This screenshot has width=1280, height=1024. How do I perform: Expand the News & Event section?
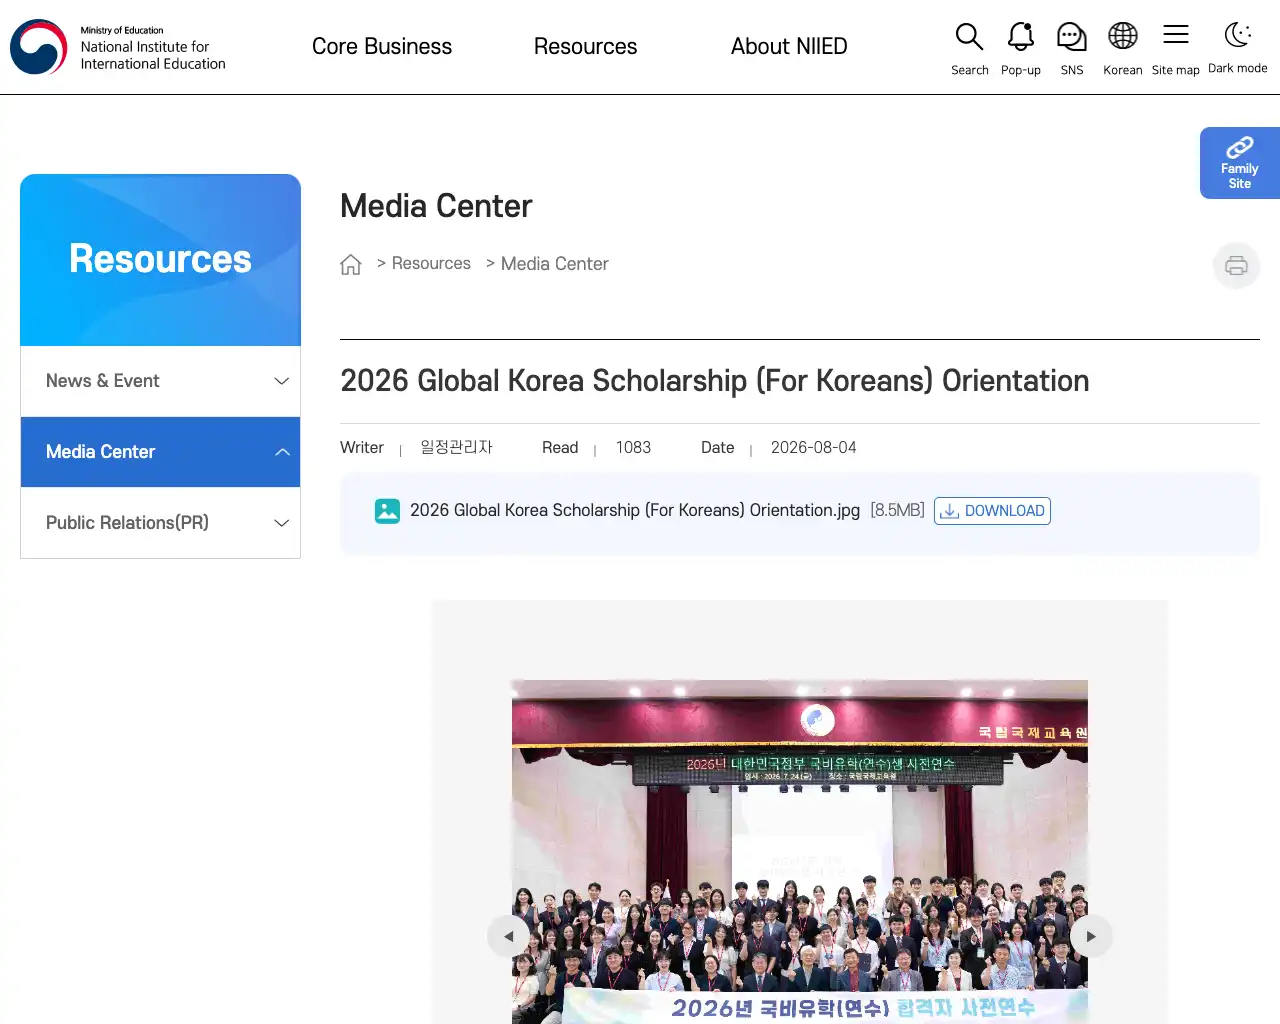(x=160, y=381)
